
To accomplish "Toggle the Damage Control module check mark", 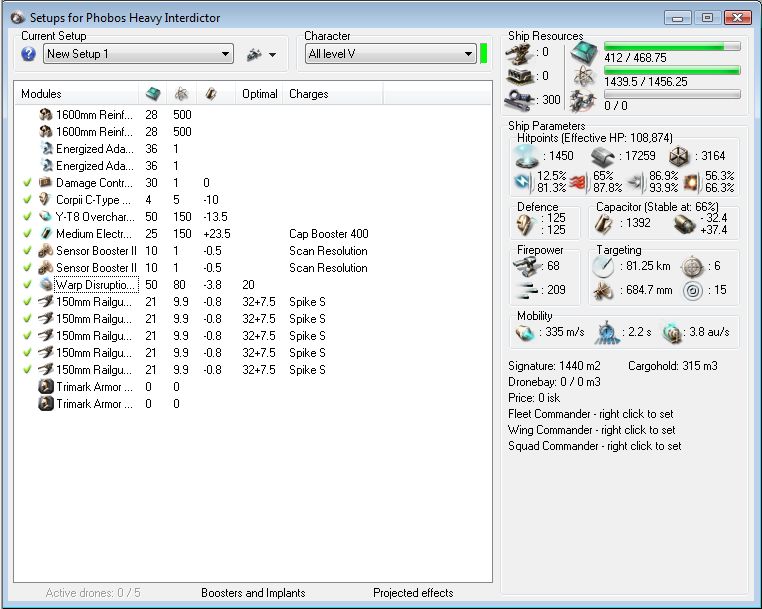I will [27, 183].
